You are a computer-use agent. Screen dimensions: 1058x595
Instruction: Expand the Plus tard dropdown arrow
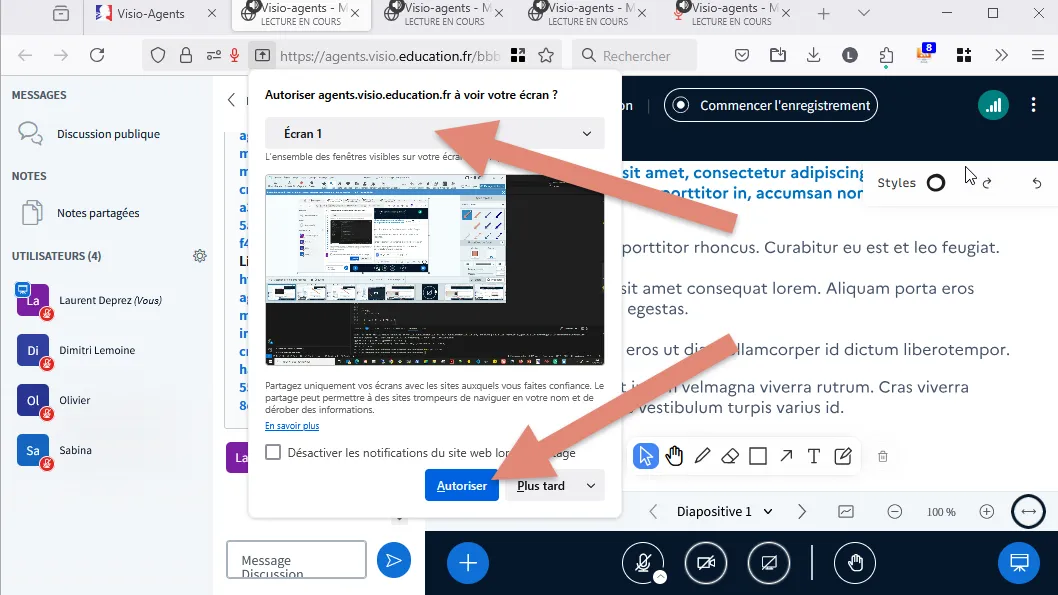(x=591, y=485)
